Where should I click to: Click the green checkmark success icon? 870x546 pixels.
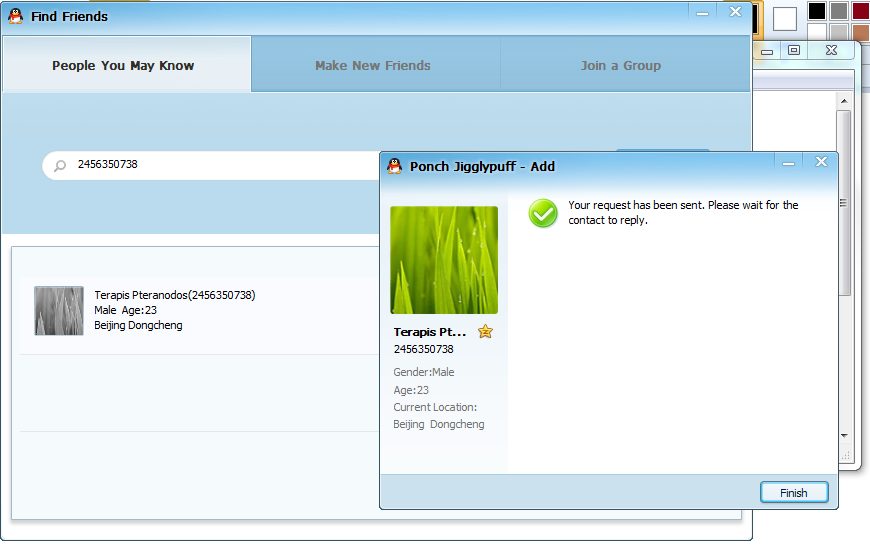(x=543, y=213)
